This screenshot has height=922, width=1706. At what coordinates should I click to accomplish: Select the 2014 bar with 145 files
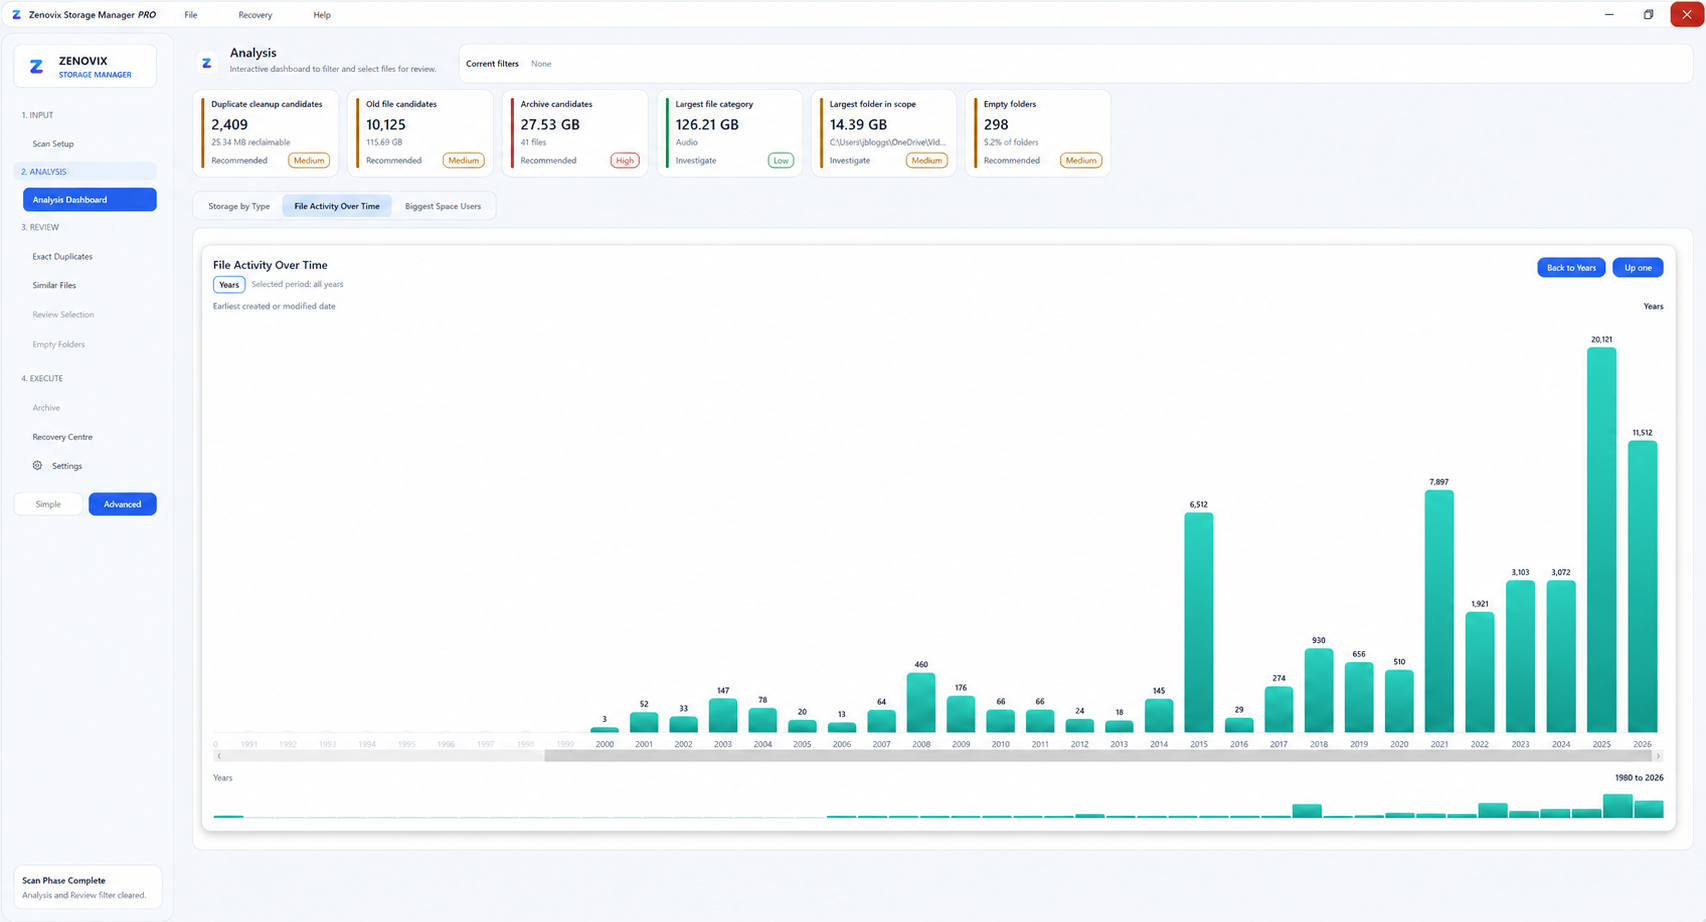coord(1159,716)
